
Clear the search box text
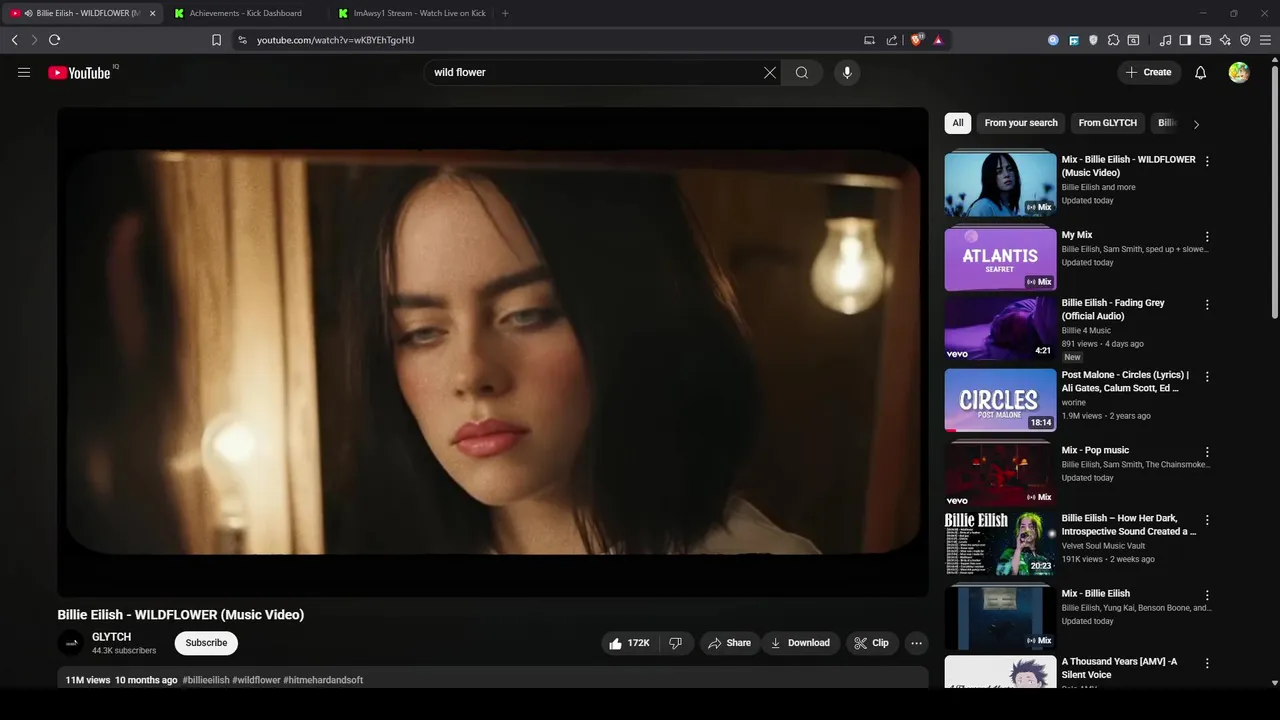(770, 72)
